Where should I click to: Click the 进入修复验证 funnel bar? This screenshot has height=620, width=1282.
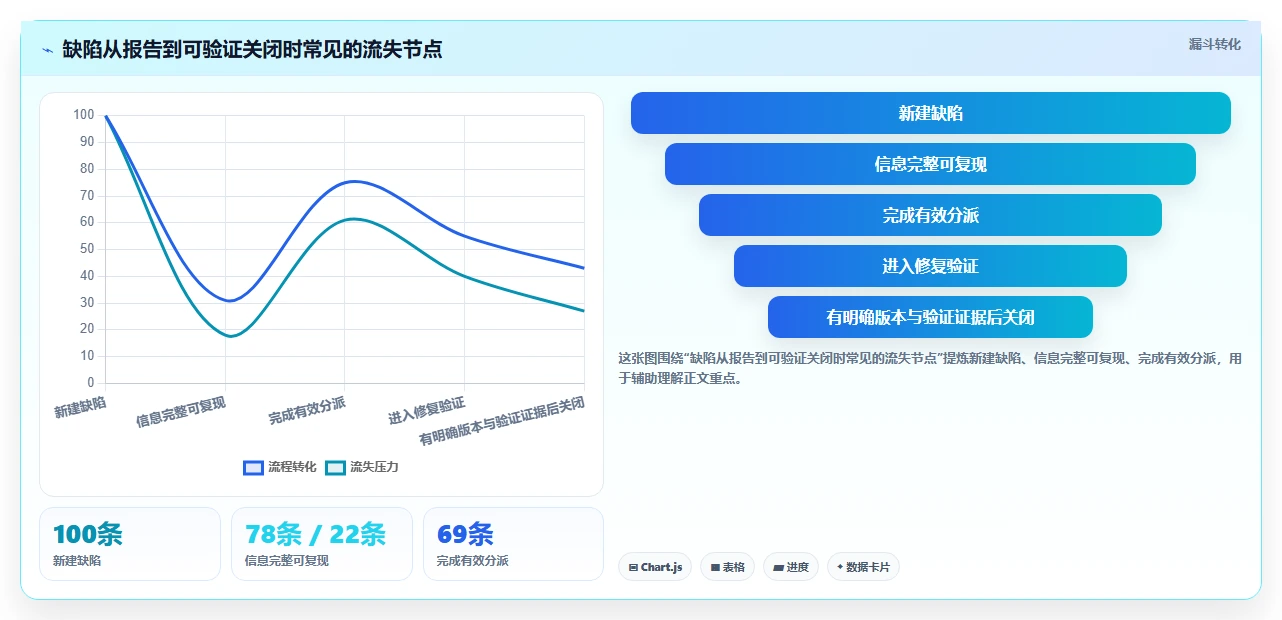pyautogui.click(x=930, y=266)
